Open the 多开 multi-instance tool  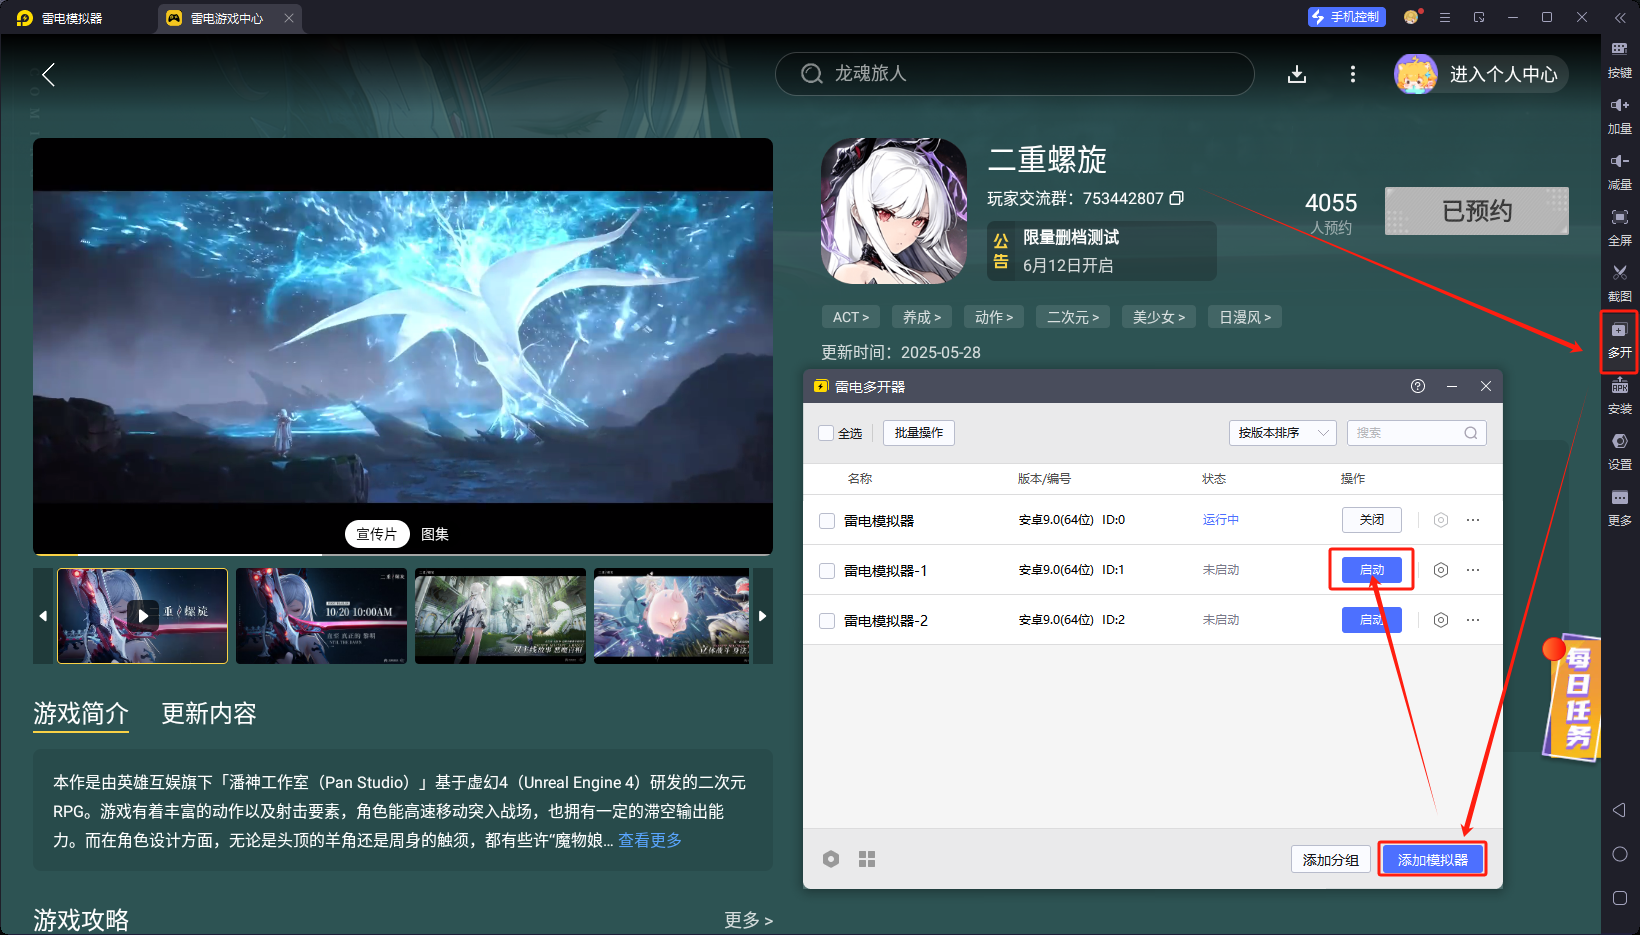[1619, 340]
